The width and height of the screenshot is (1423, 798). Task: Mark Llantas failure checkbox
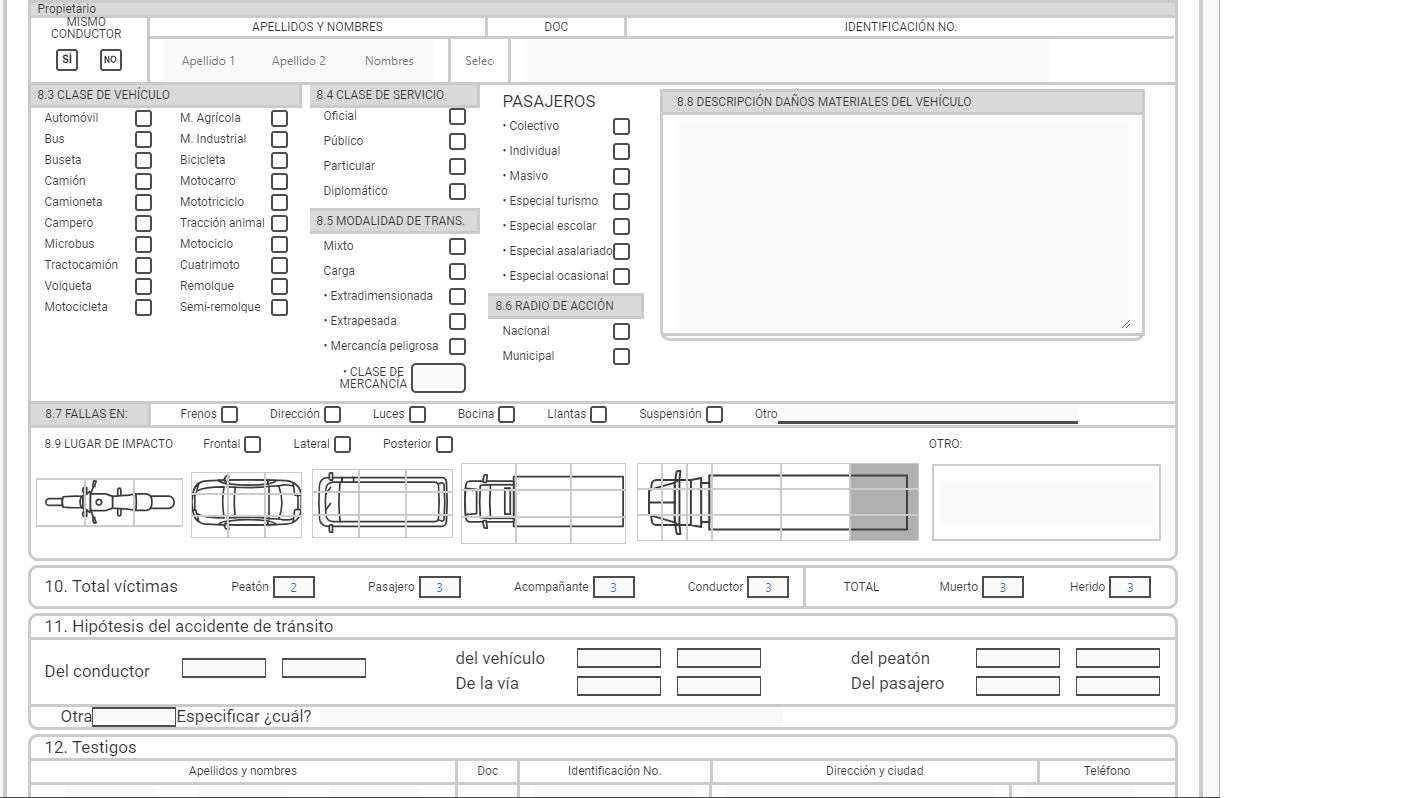point(598,414)
